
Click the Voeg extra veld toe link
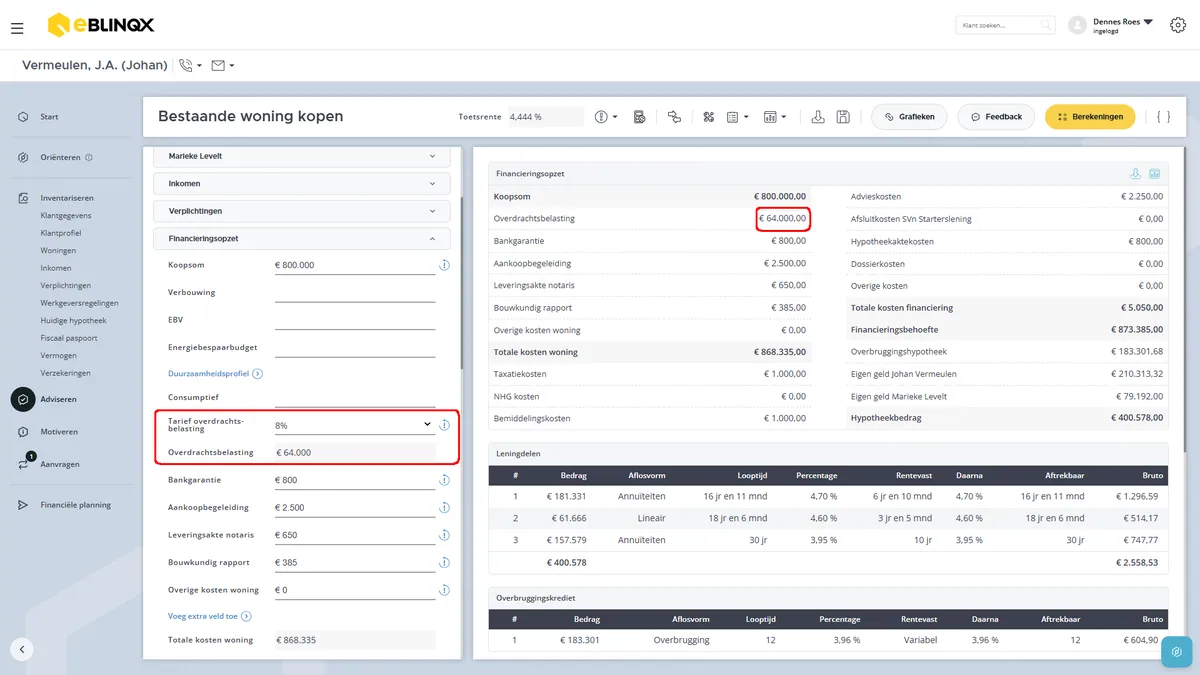209,617
